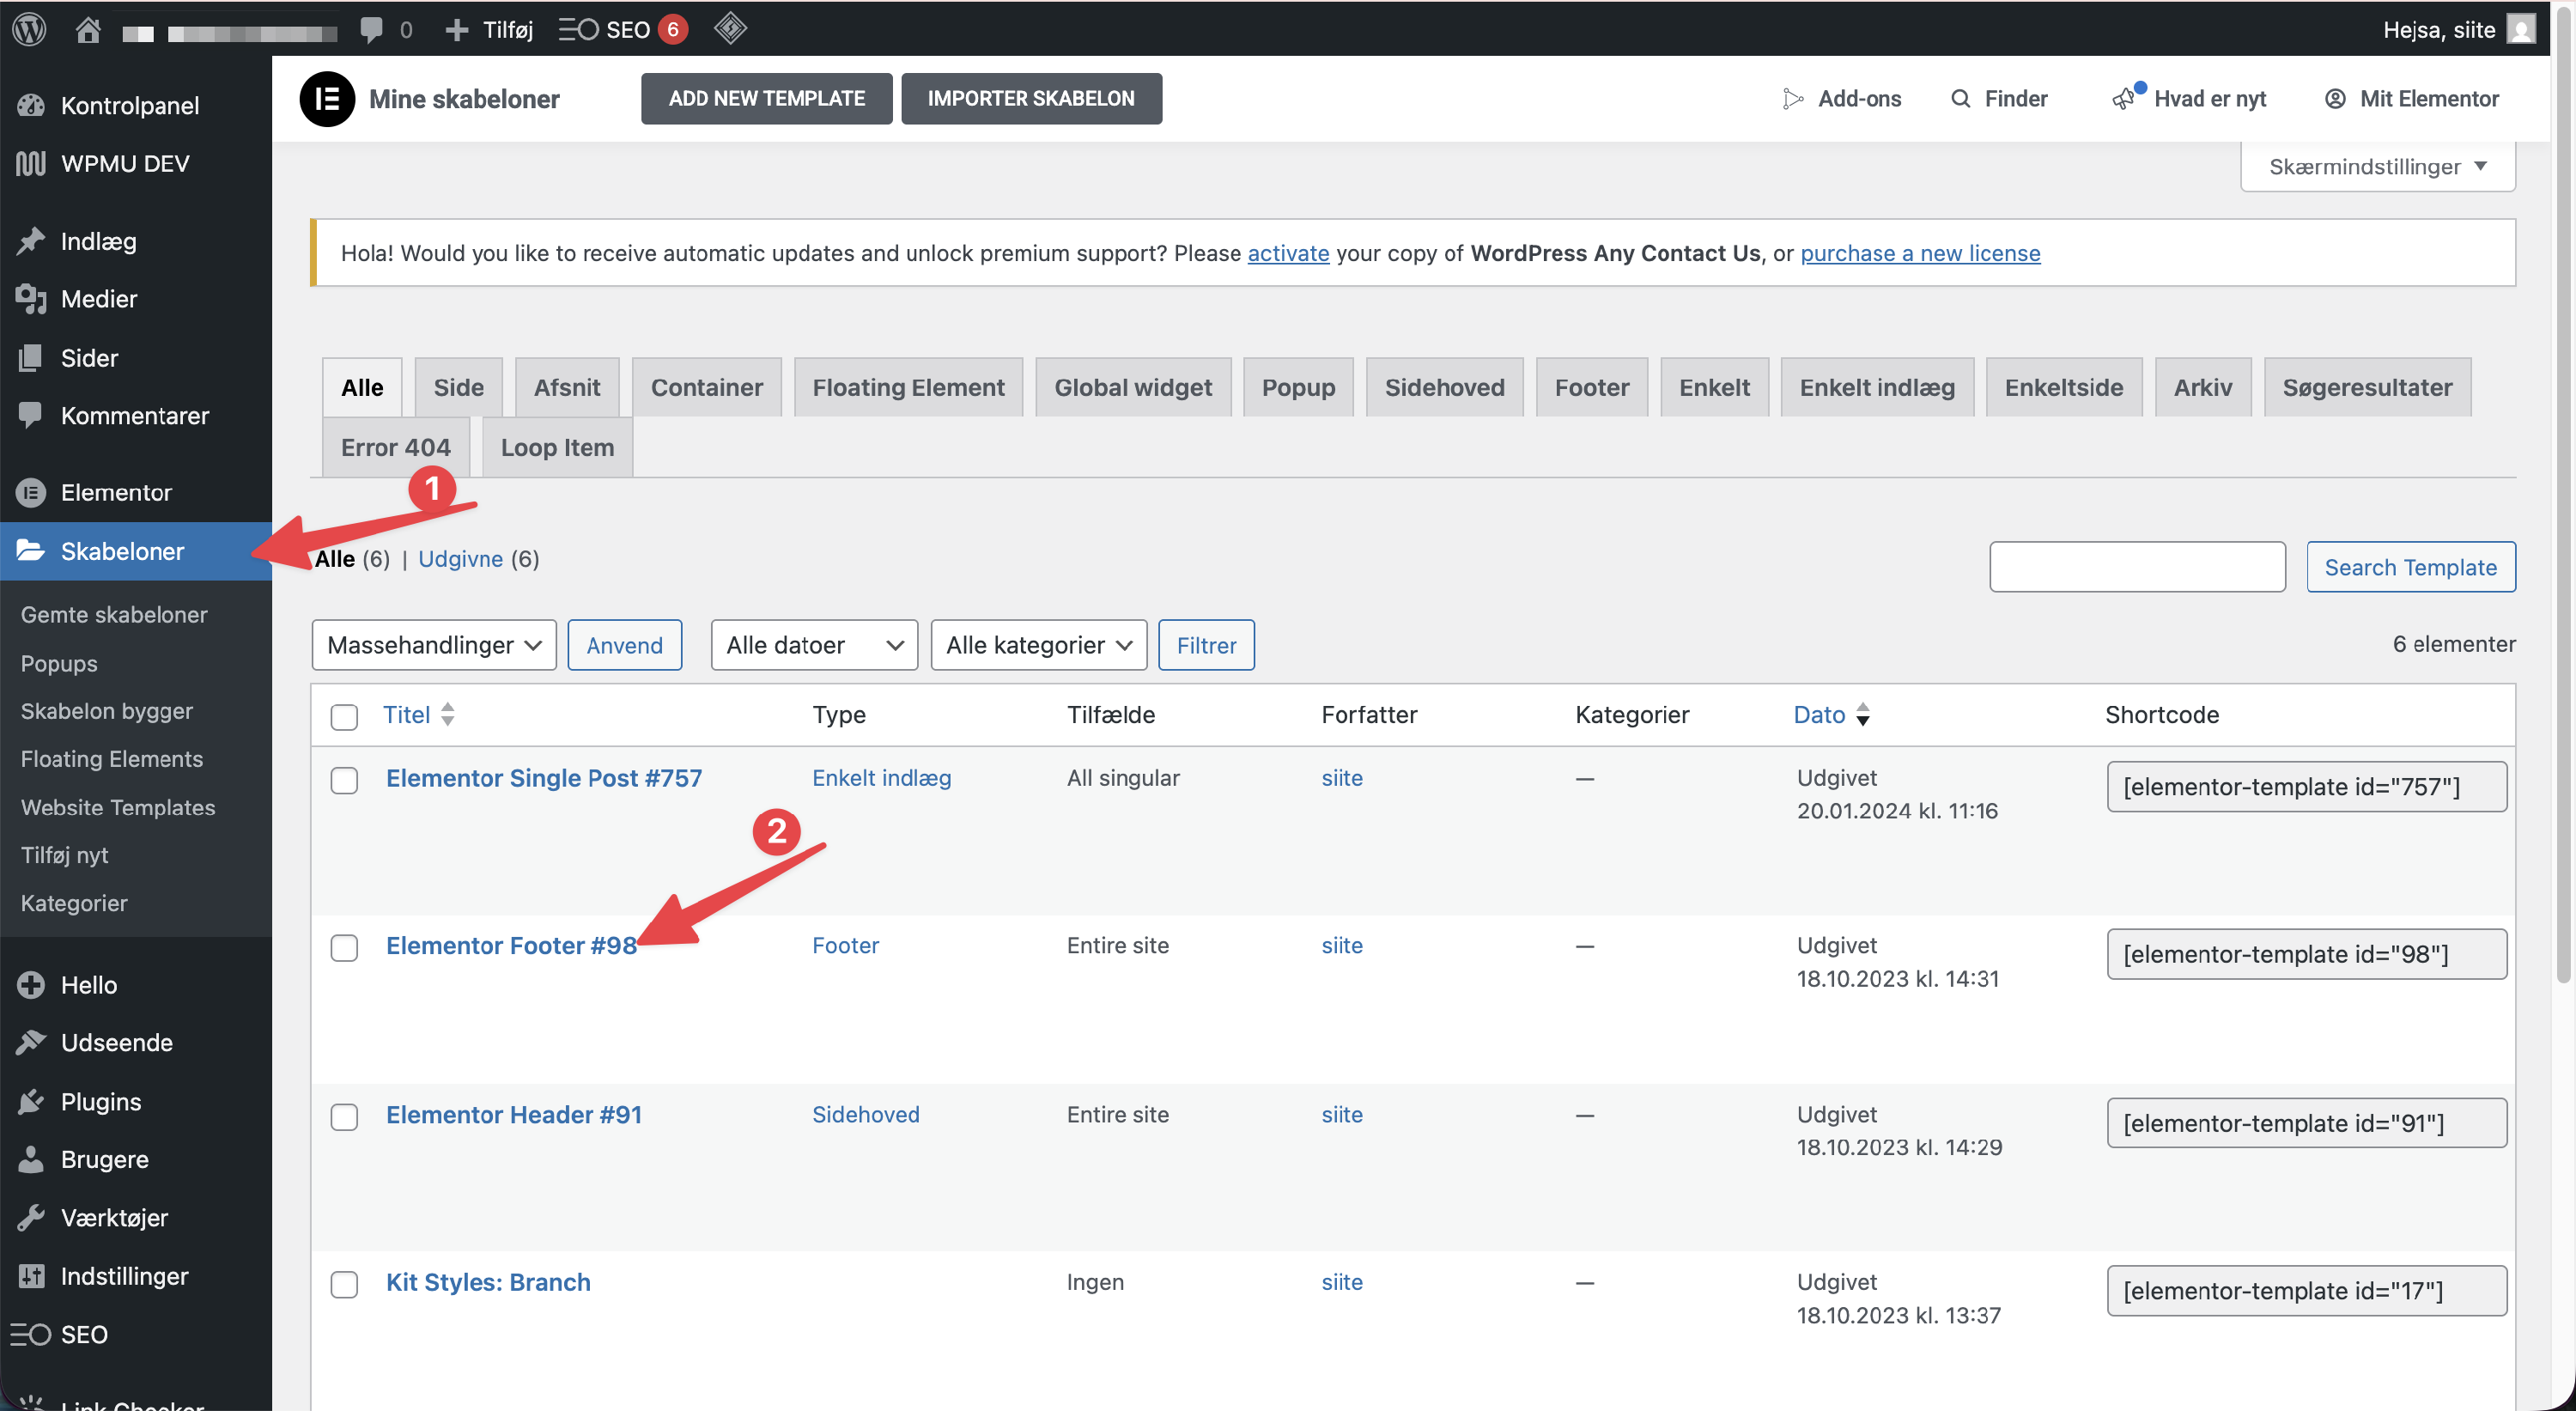
Task: Open Plugins from the sidebar
Action: point(101,1101)
